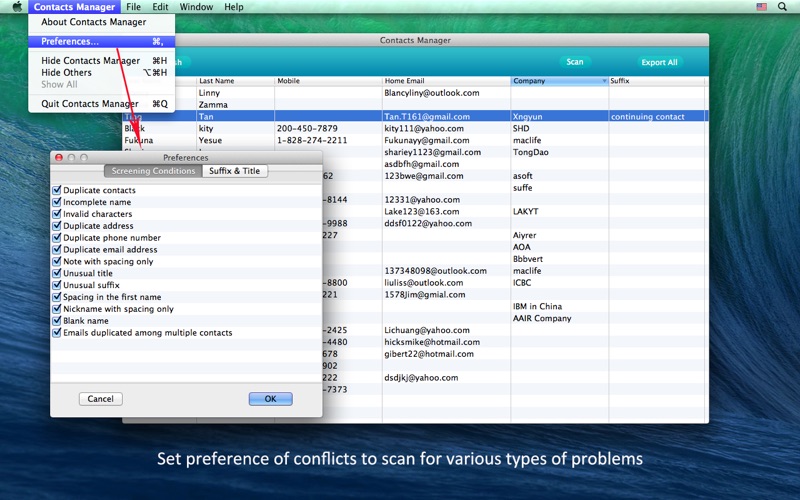Screen dimensions: 800x500
Task: Click ICBC company cell
Action: click(521, 282)
